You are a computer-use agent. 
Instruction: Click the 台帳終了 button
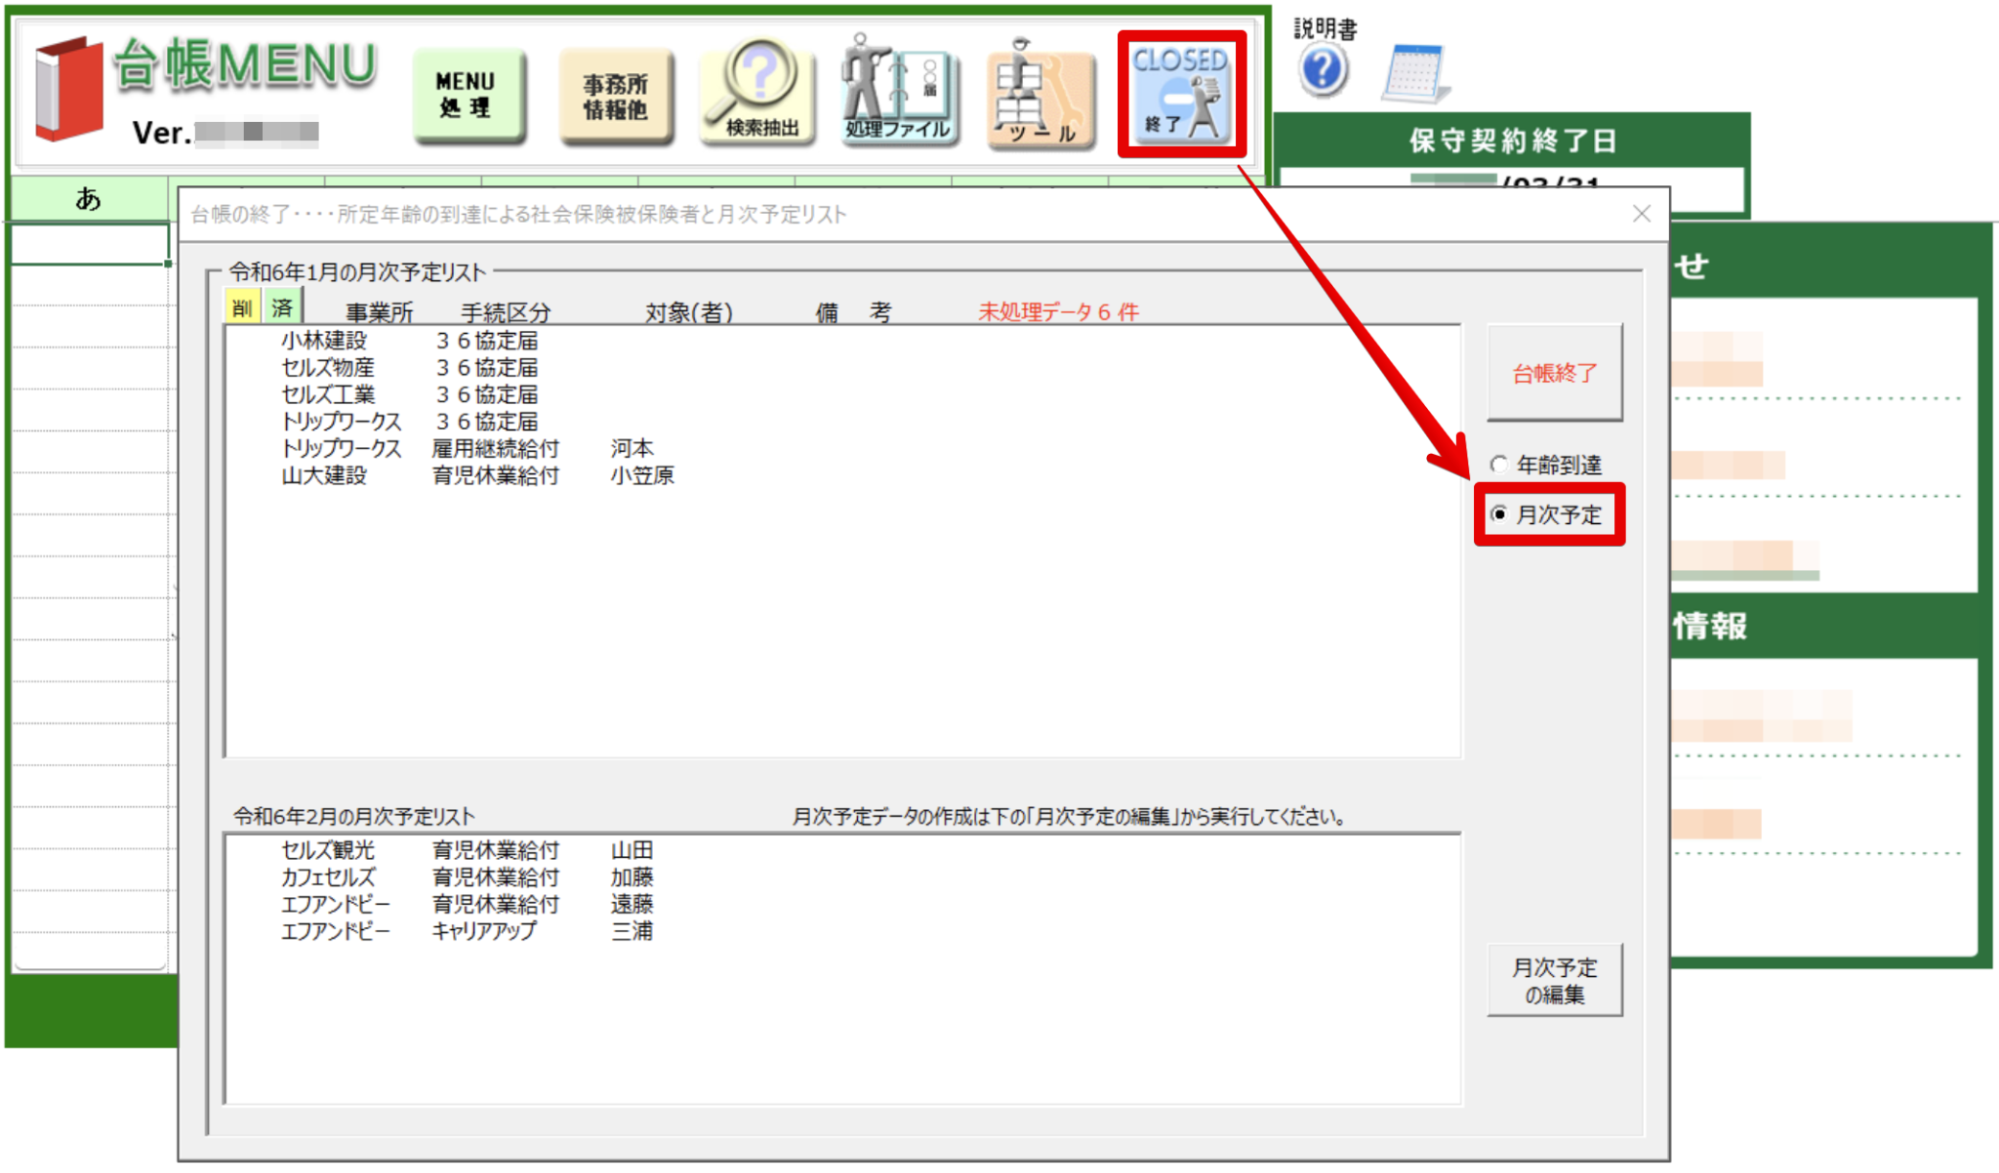tap(1554, 373)
